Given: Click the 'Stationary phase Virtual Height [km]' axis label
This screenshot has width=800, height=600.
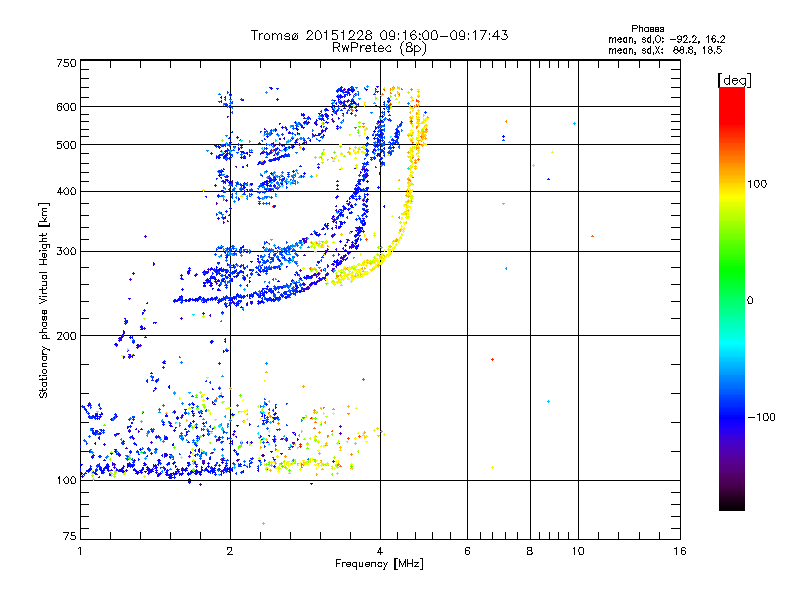Looking at the screenshot, I should (x=44, y=300).
